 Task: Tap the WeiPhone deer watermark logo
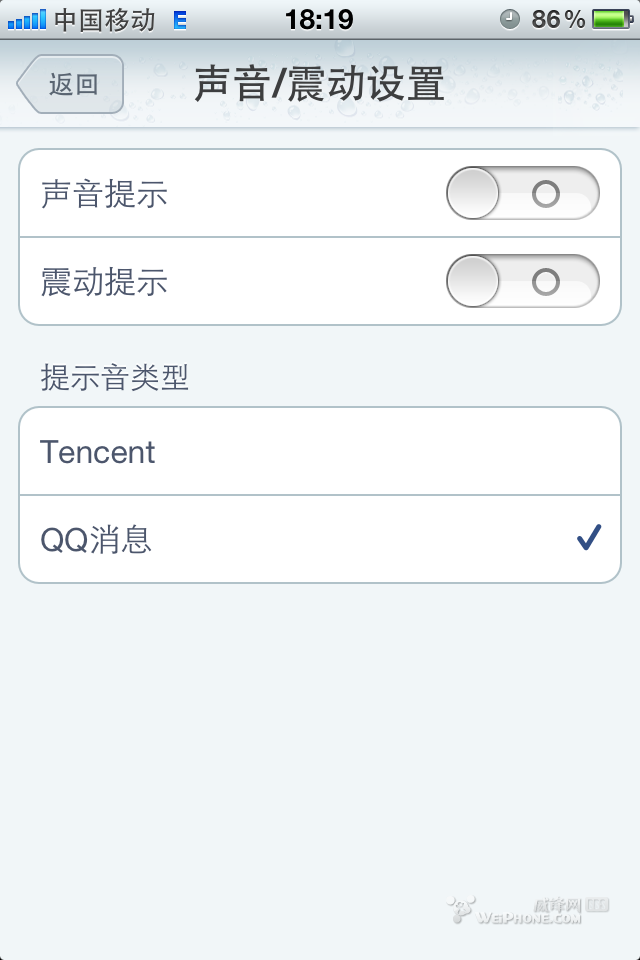[462, 908]
